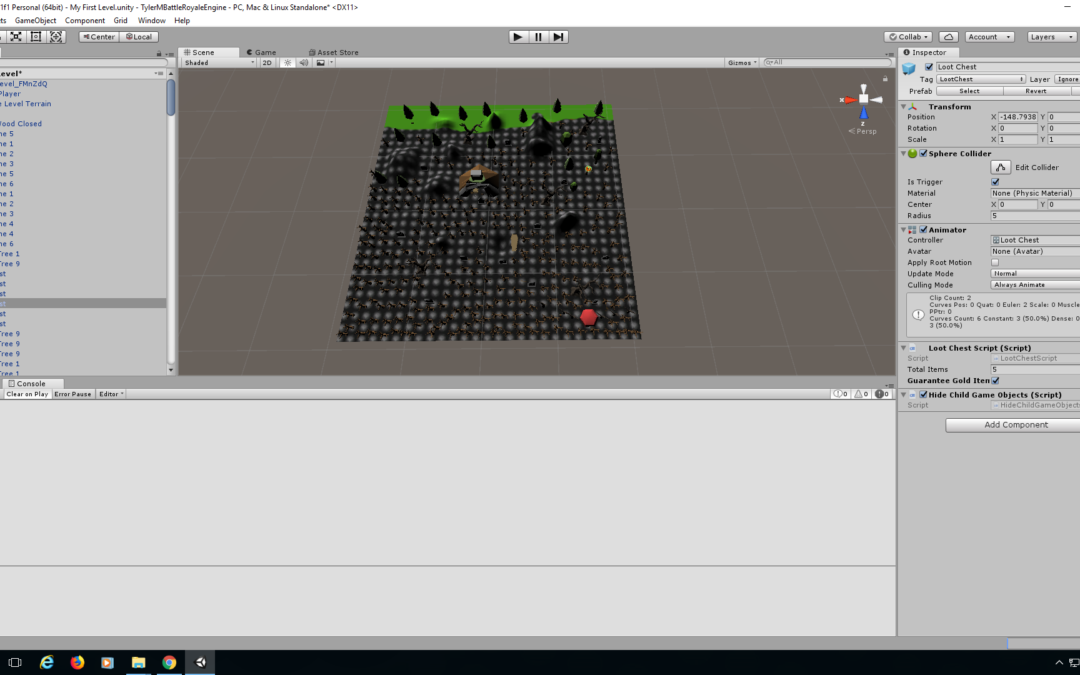Screen dimensions: 1080x675
Task: Open the Shaded draw mode dropdown
Action: [x=219, y=63]
